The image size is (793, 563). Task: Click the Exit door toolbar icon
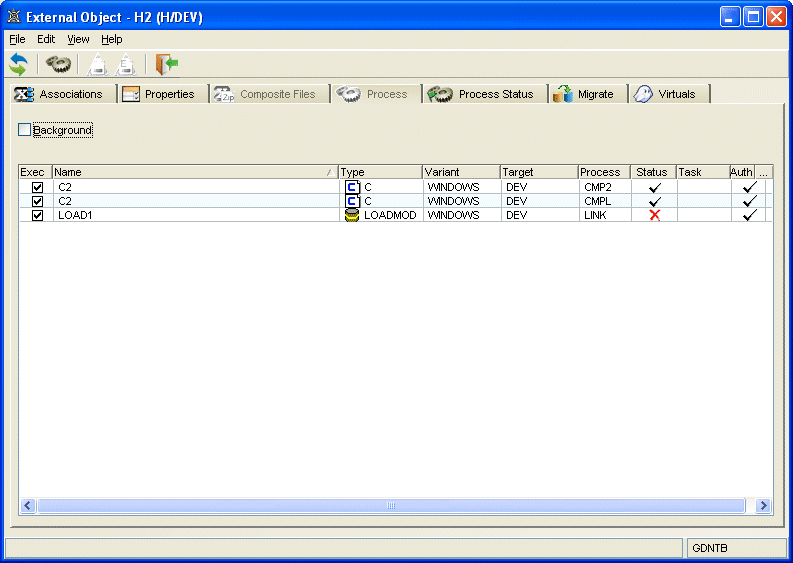[167, 65]
